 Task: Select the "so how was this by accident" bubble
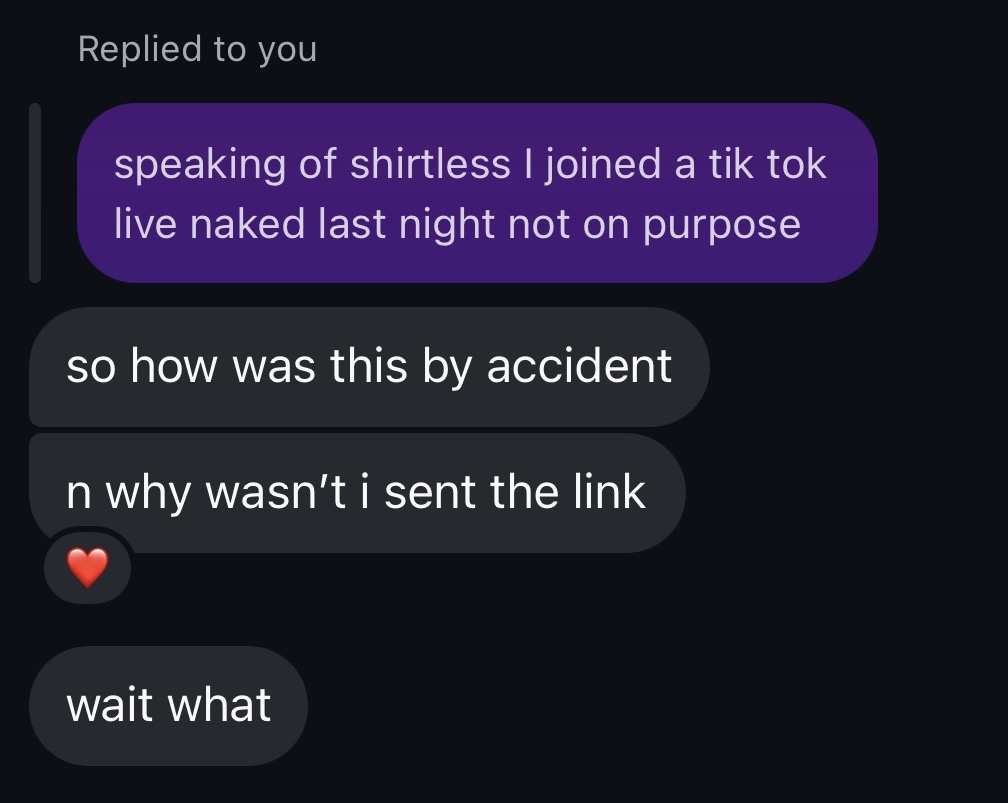(368, 367)
